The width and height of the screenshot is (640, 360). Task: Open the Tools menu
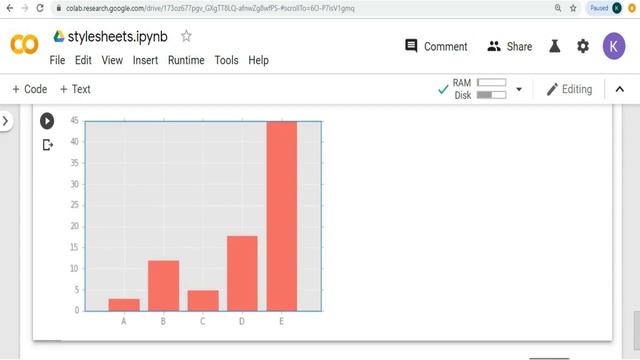point(227,60)
